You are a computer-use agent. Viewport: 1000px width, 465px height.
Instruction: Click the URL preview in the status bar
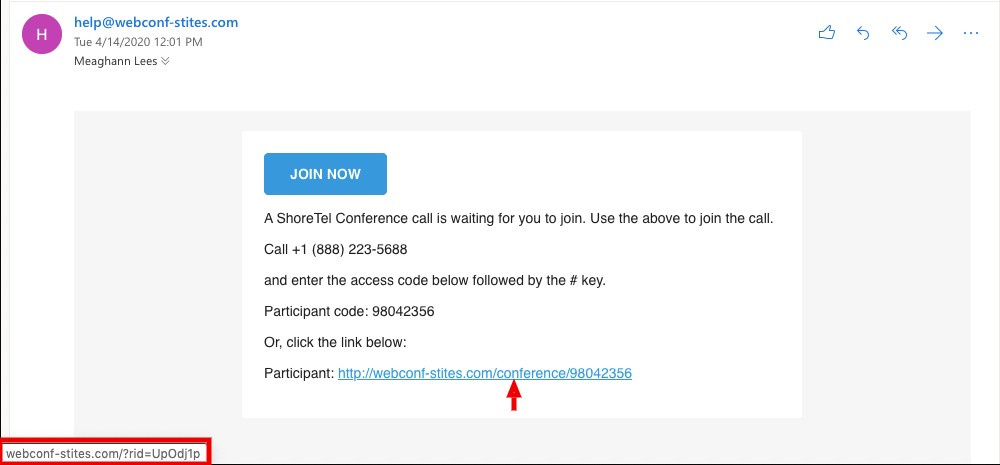point(104,453)
